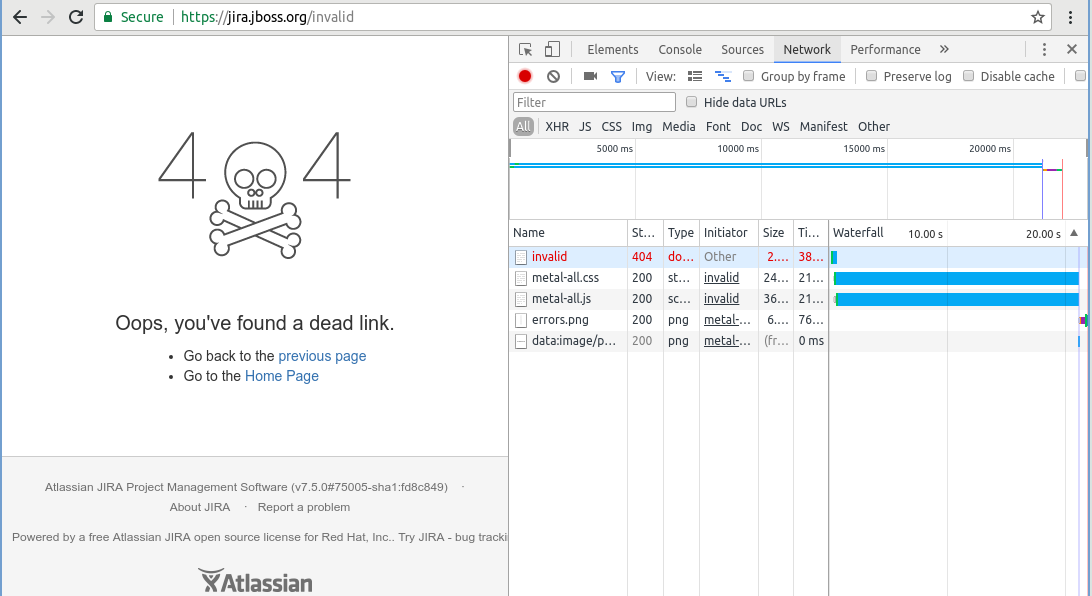Viewport: 1092px width, 596px height.
Task: Open the initiator link for errors.png
Action: point(727,320)
